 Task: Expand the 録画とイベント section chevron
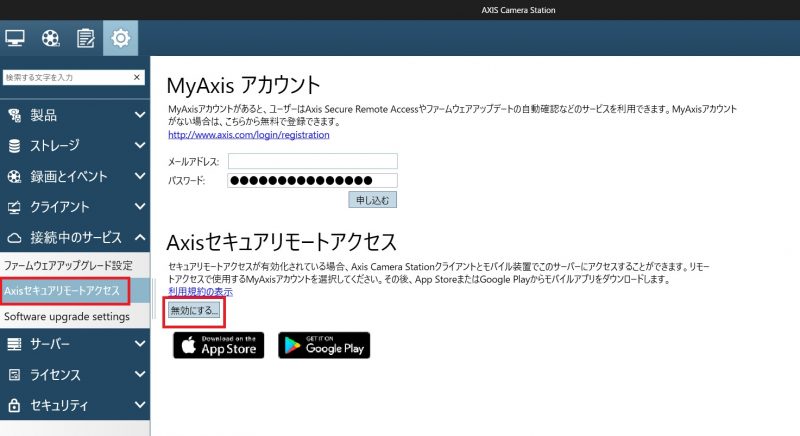140,176
